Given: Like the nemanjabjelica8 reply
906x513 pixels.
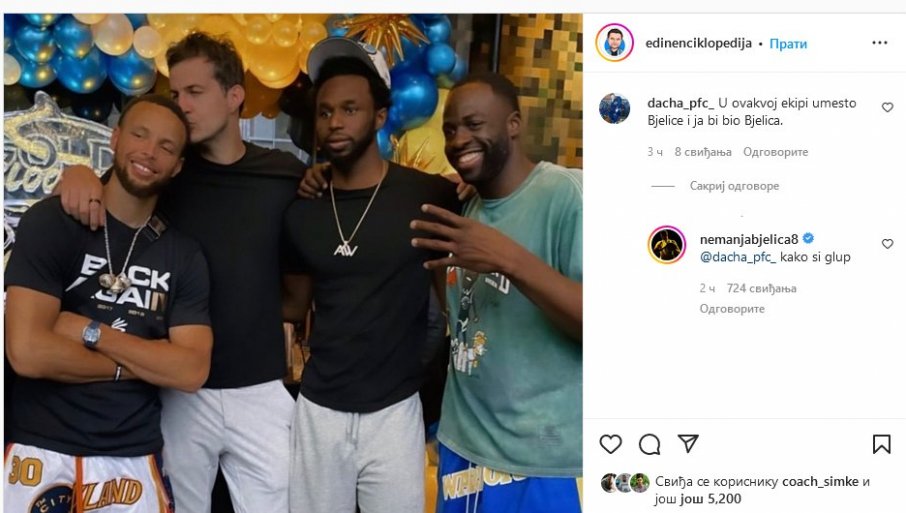Looking at the screenshot, I should pos(887,243).
